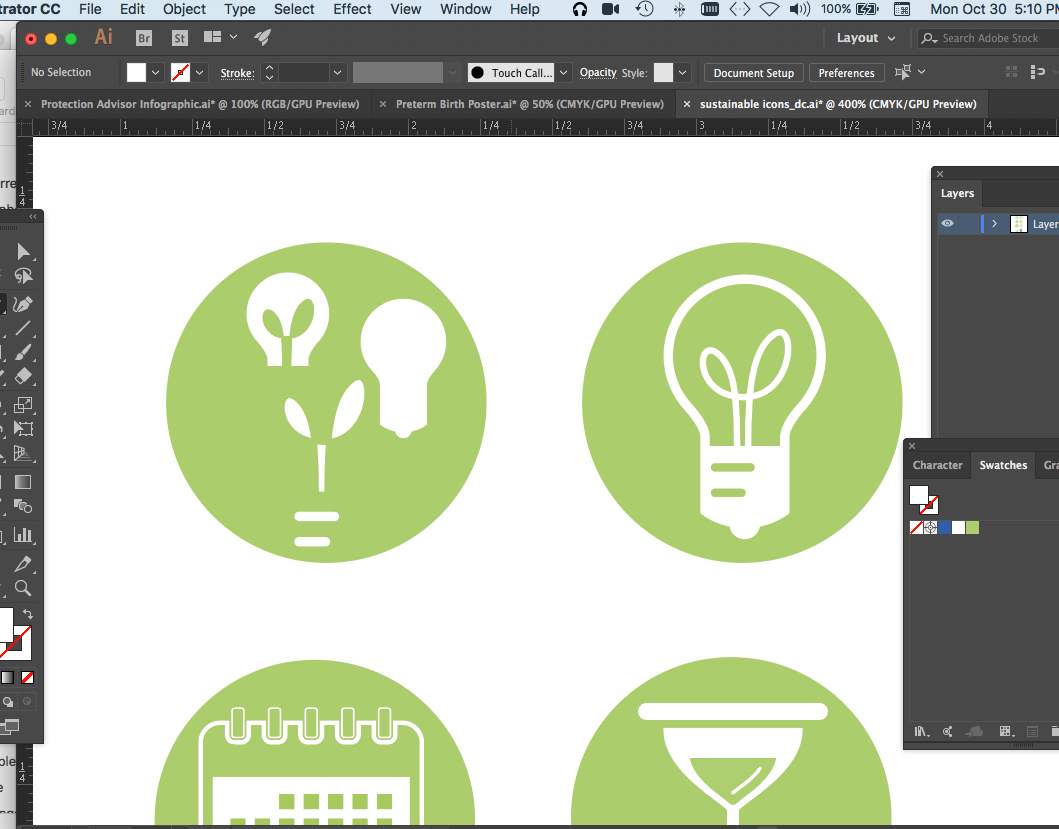Select the Zoom magnifier tool
Viewport: 1059px width, 829px height.
[23, 587]
